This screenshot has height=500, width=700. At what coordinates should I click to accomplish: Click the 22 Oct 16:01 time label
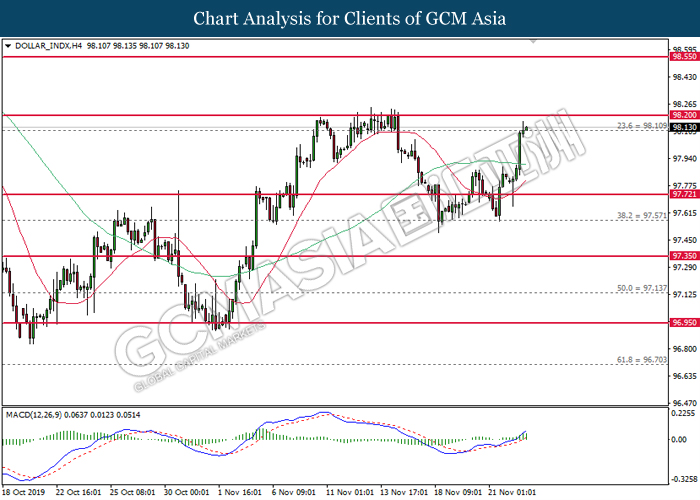pos(79,492)
